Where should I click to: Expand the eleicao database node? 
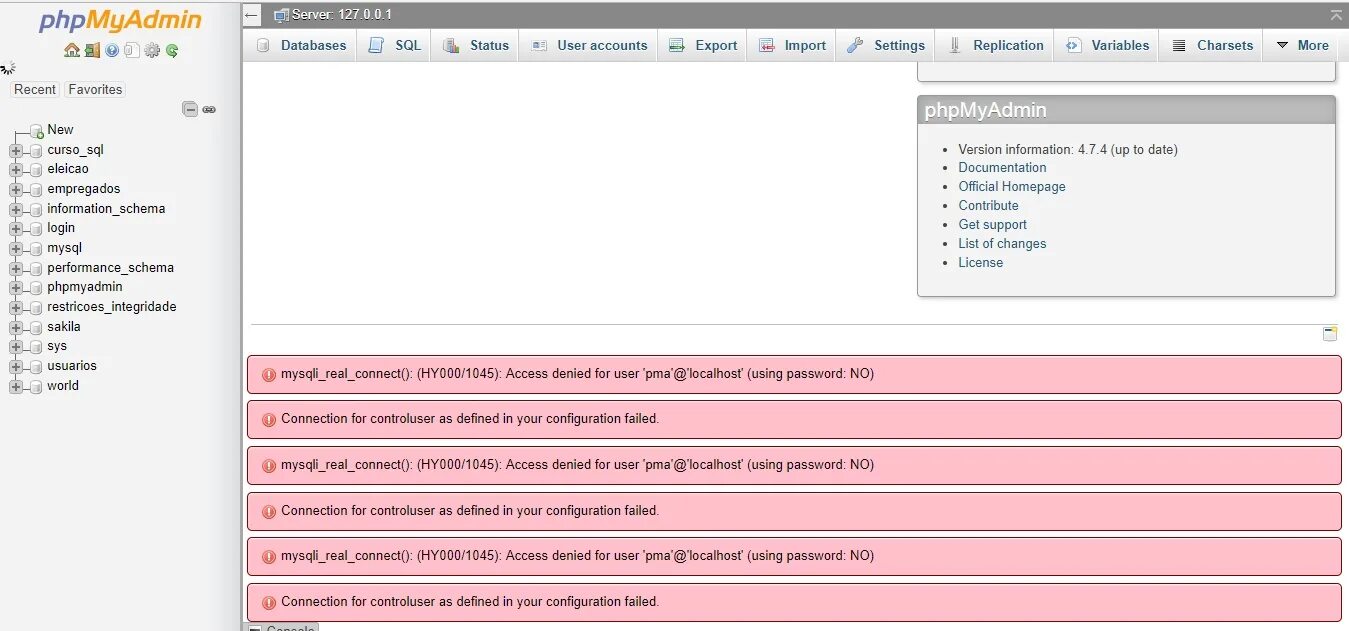point(15,169)
